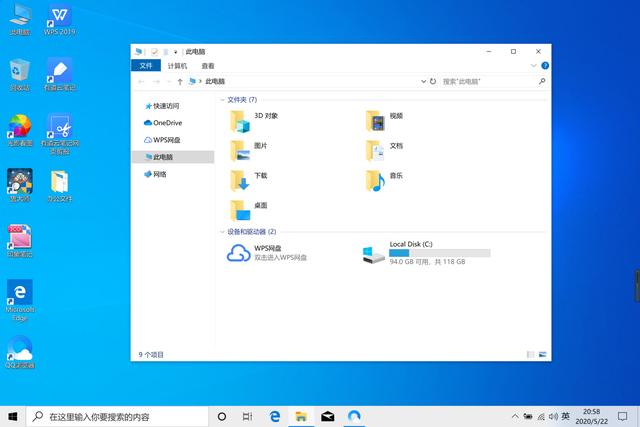The image size is (640, 427).
Task: Open the quick access toolbar customize dropdown
Action: [176, 52]
